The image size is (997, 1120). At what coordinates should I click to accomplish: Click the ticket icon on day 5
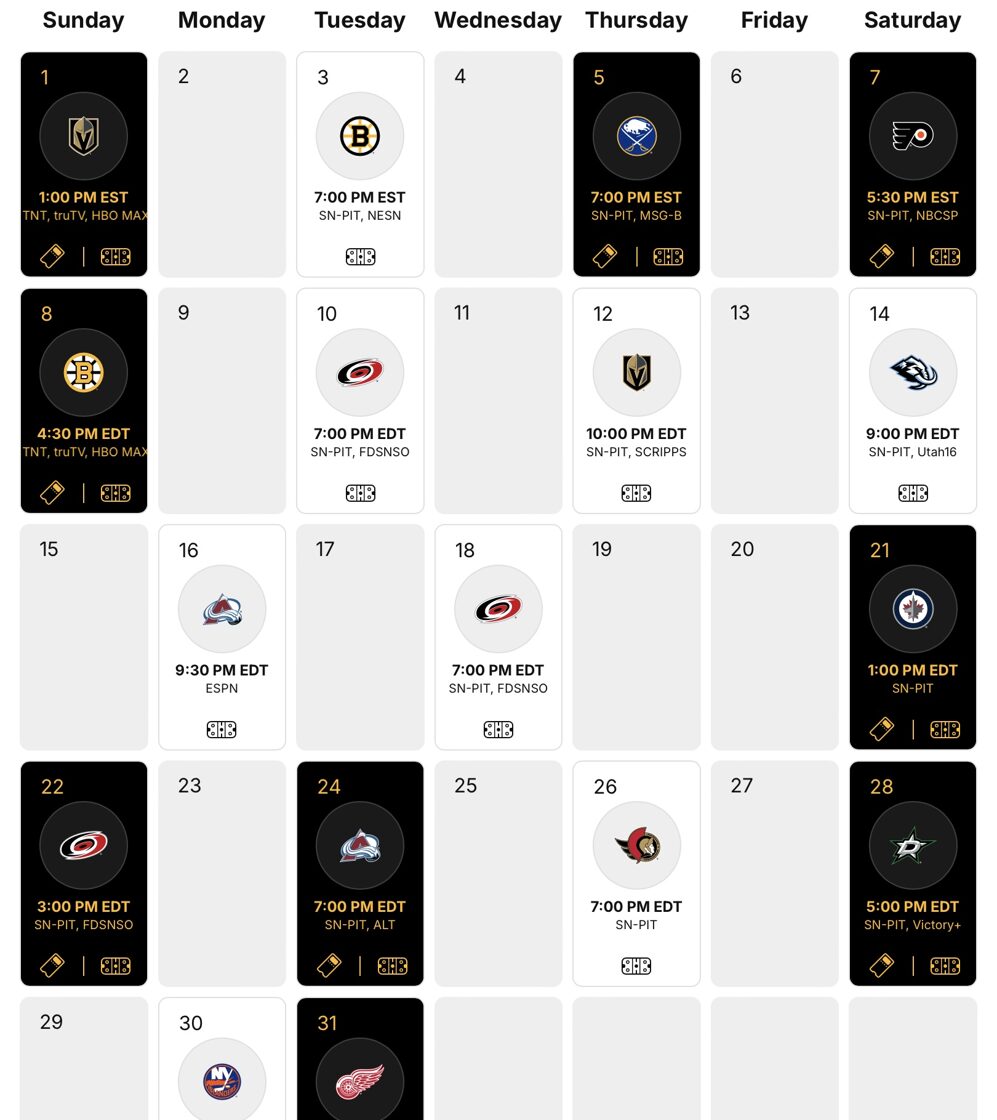click(605, 257)
